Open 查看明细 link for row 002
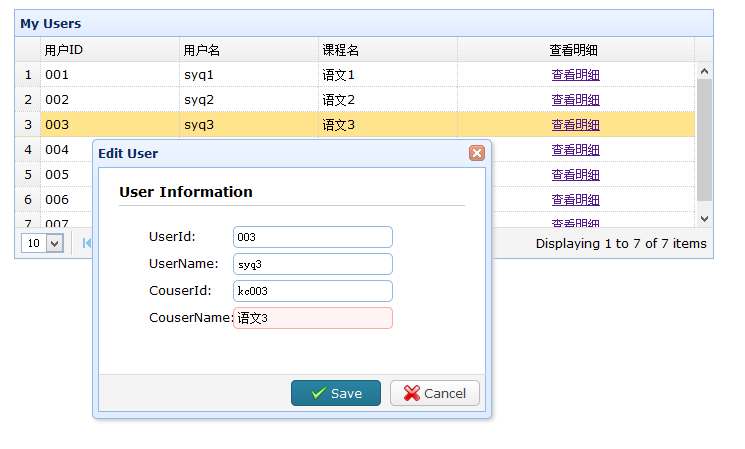Viewport: 745px width, 449px height. click(575, 100)
